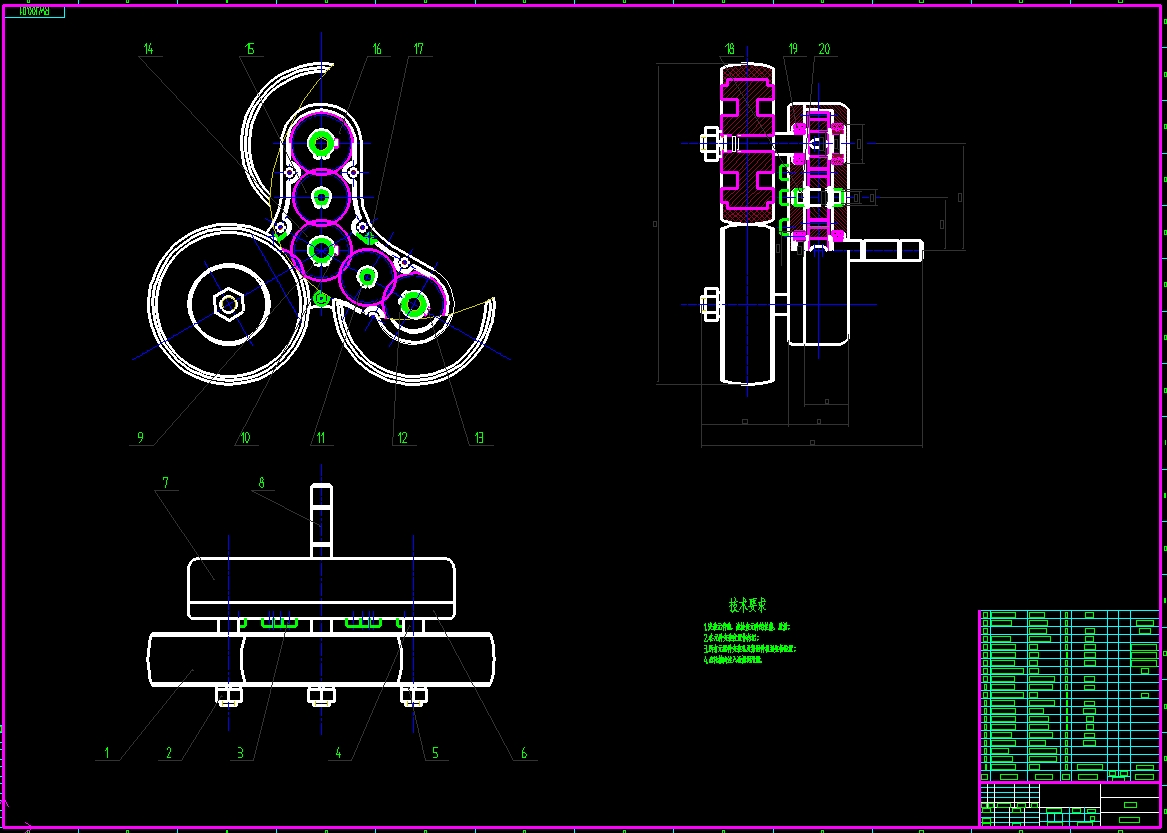Screen dimensions: 1167x833
Task: Pick item number 1 label
Action: [106, 753]
